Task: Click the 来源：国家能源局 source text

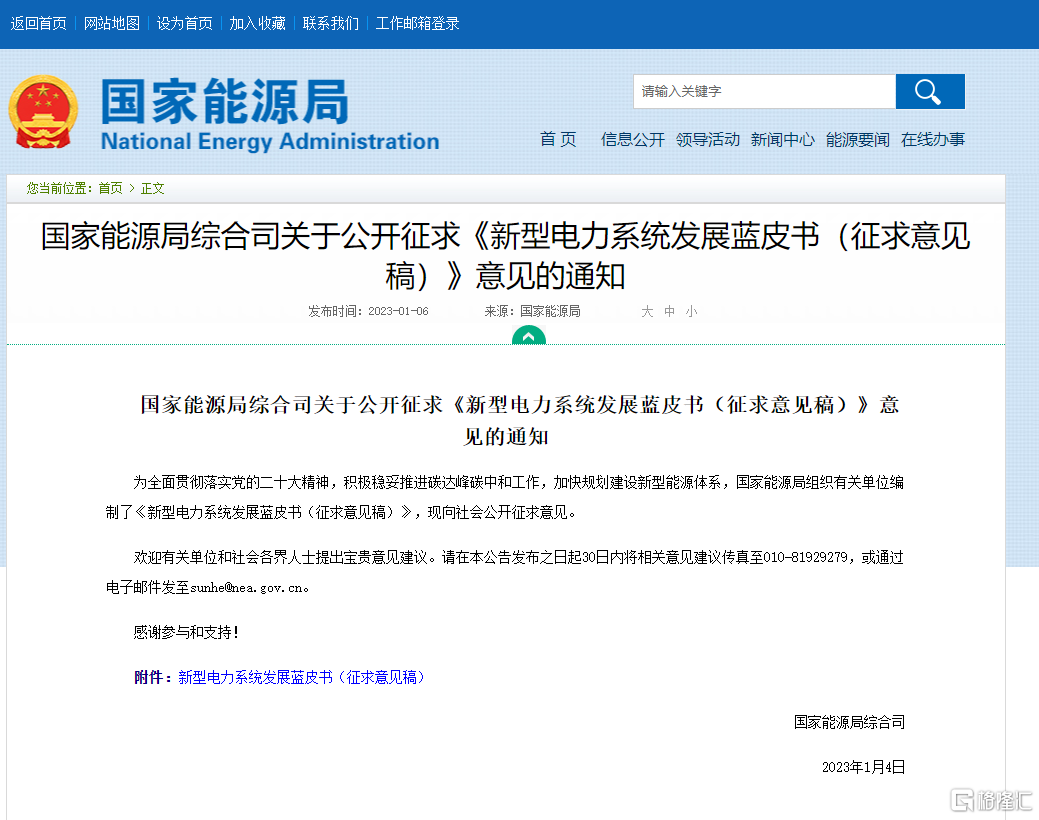Action: (532, 312)
